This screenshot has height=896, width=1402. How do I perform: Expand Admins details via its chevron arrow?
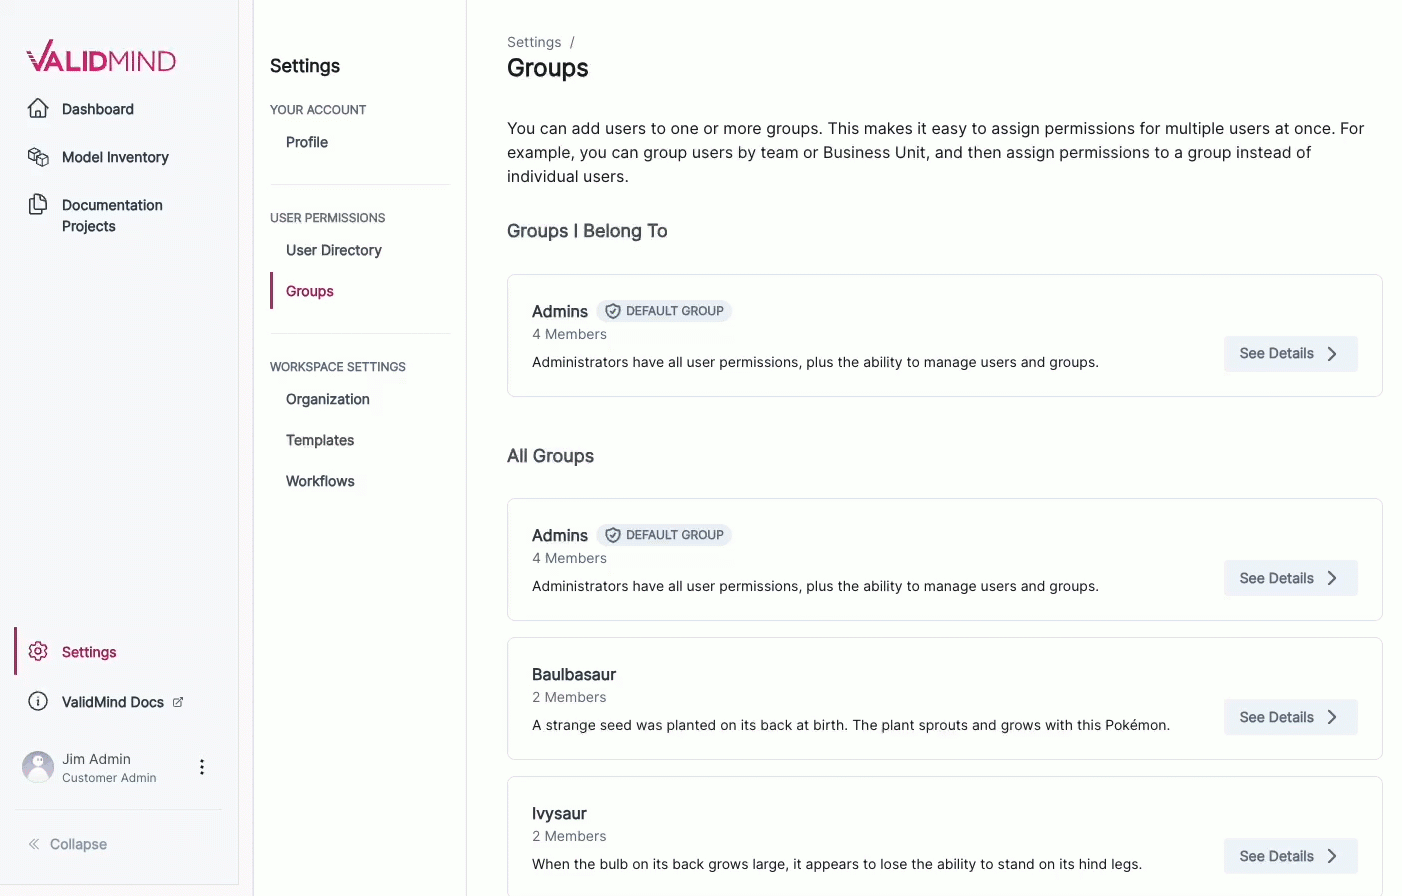(1331, 353)
